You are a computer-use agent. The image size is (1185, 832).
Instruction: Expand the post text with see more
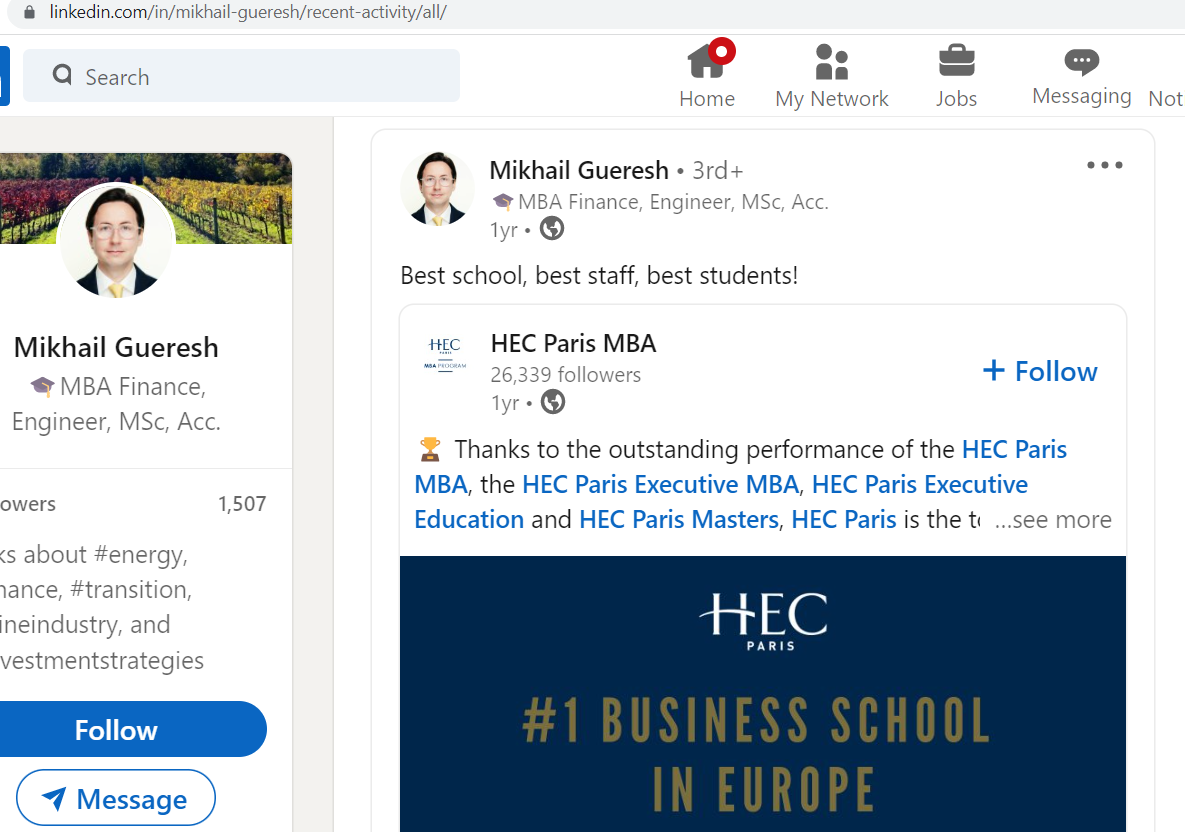(x=1054, y=520)
